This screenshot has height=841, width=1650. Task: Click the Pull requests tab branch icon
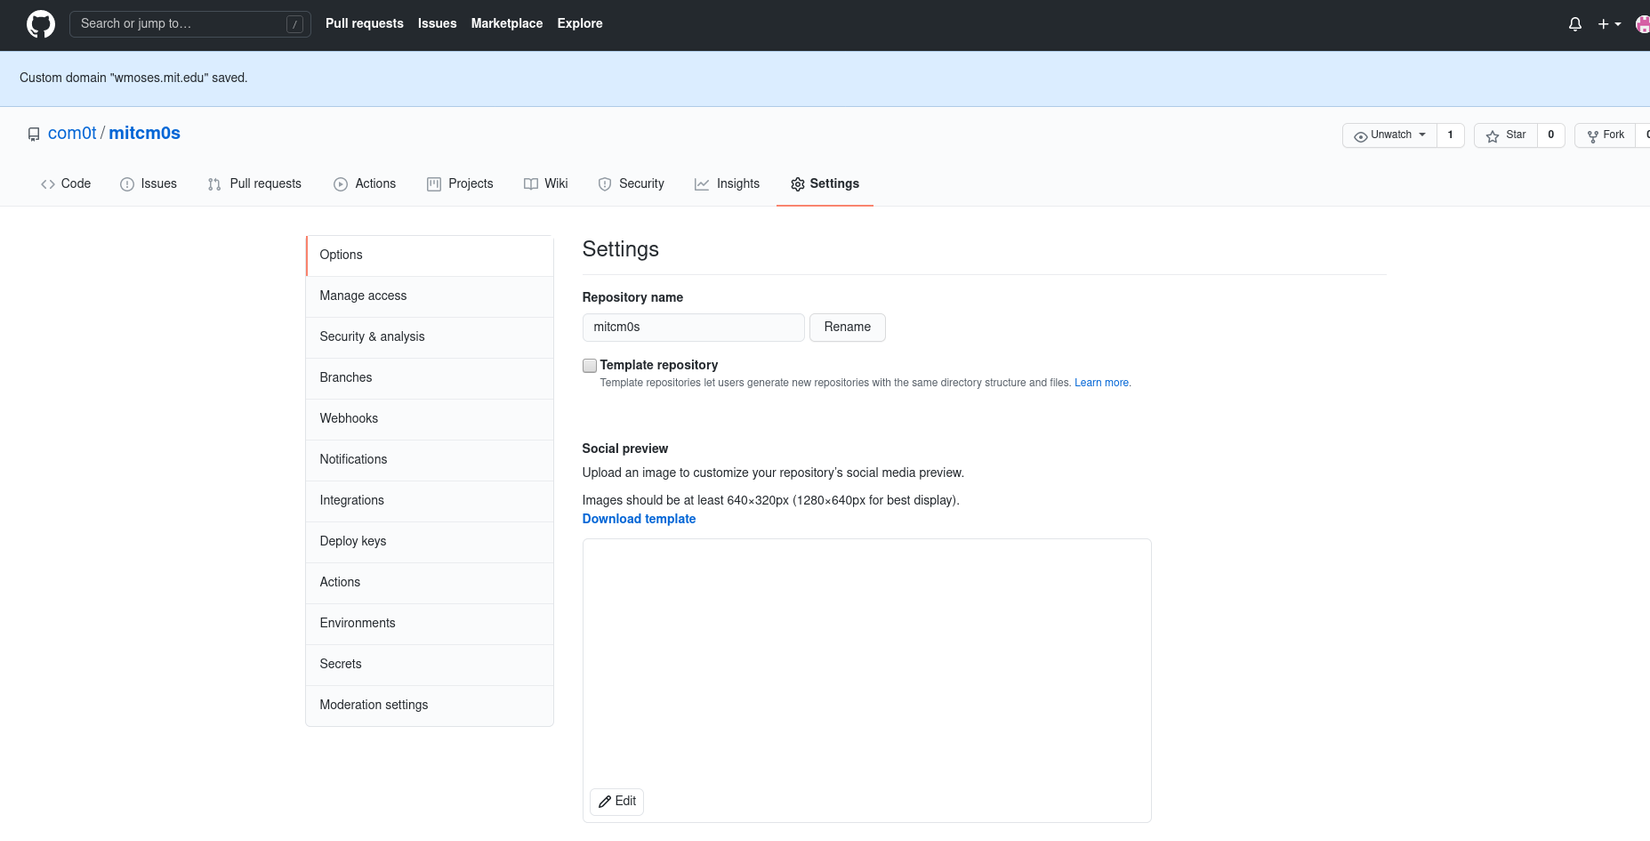pyautogui.click(x=214, y=184)
